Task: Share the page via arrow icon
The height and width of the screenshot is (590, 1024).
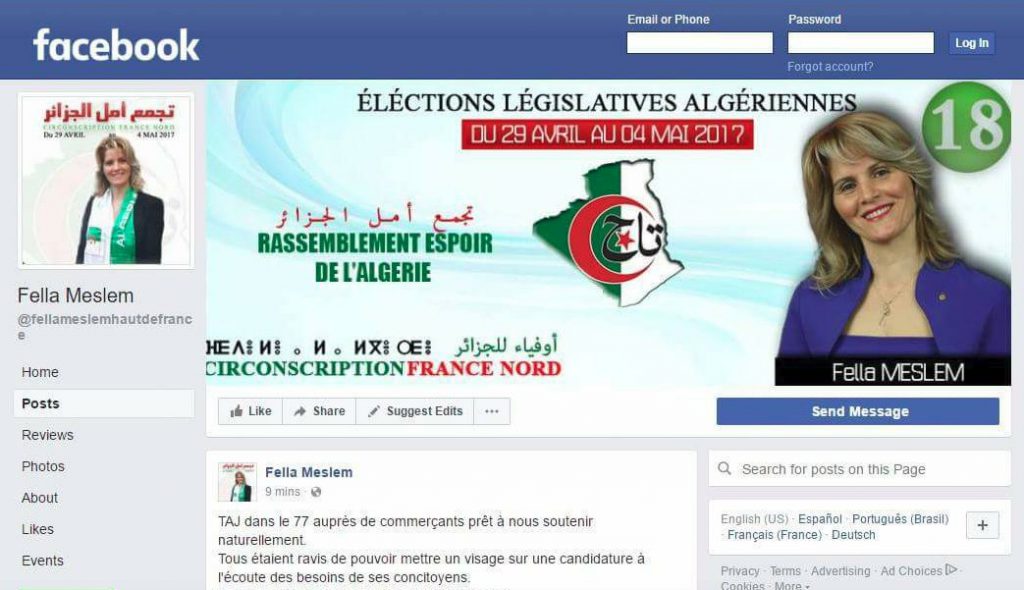Action: (319, 411)
